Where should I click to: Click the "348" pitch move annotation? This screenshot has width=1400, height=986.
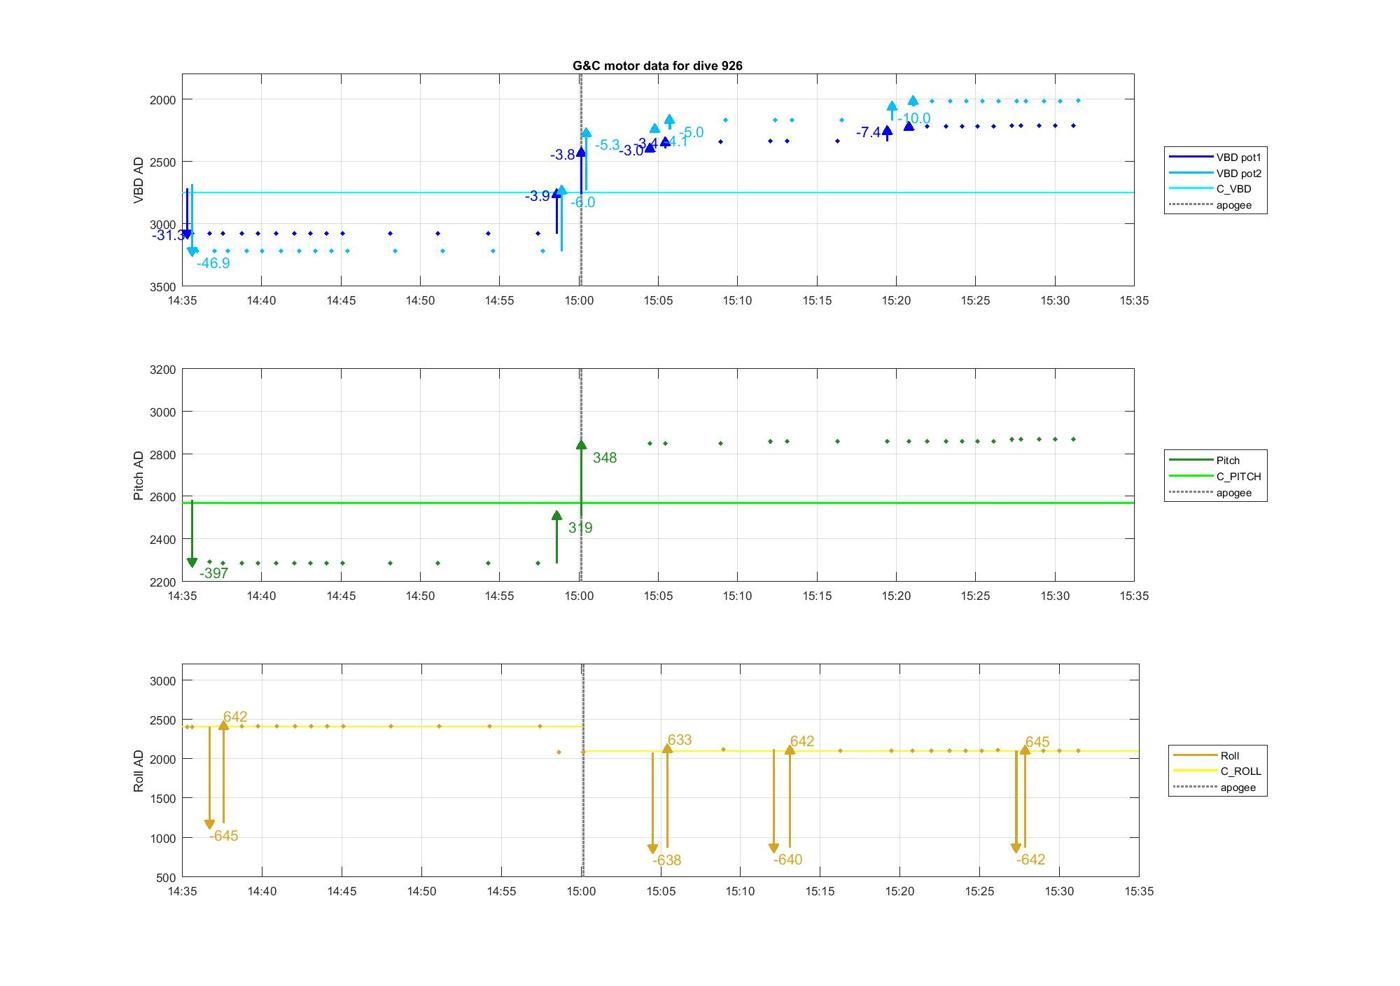pos(605,458)
